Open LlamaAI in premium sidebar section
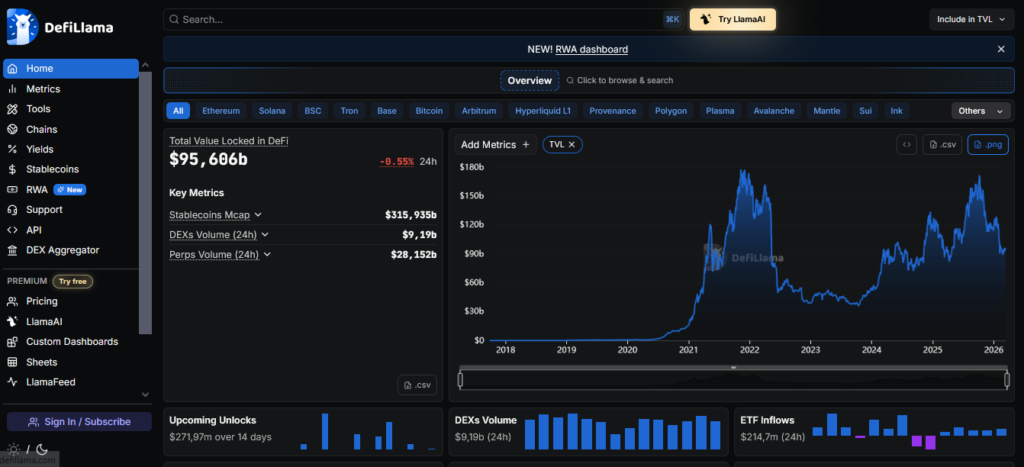 pos(47,321)
